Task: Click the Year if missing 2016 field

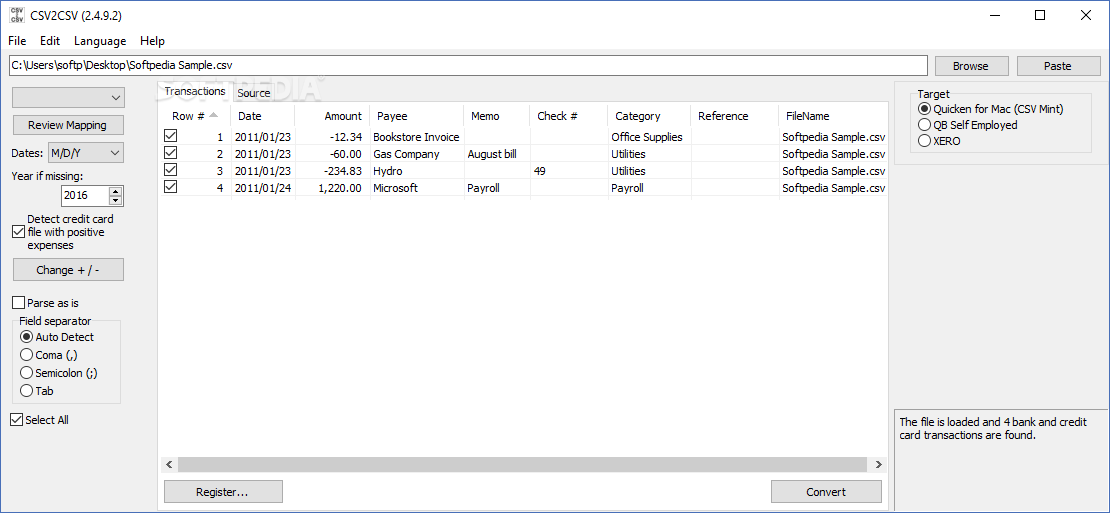Action: [x=85, y=196]
